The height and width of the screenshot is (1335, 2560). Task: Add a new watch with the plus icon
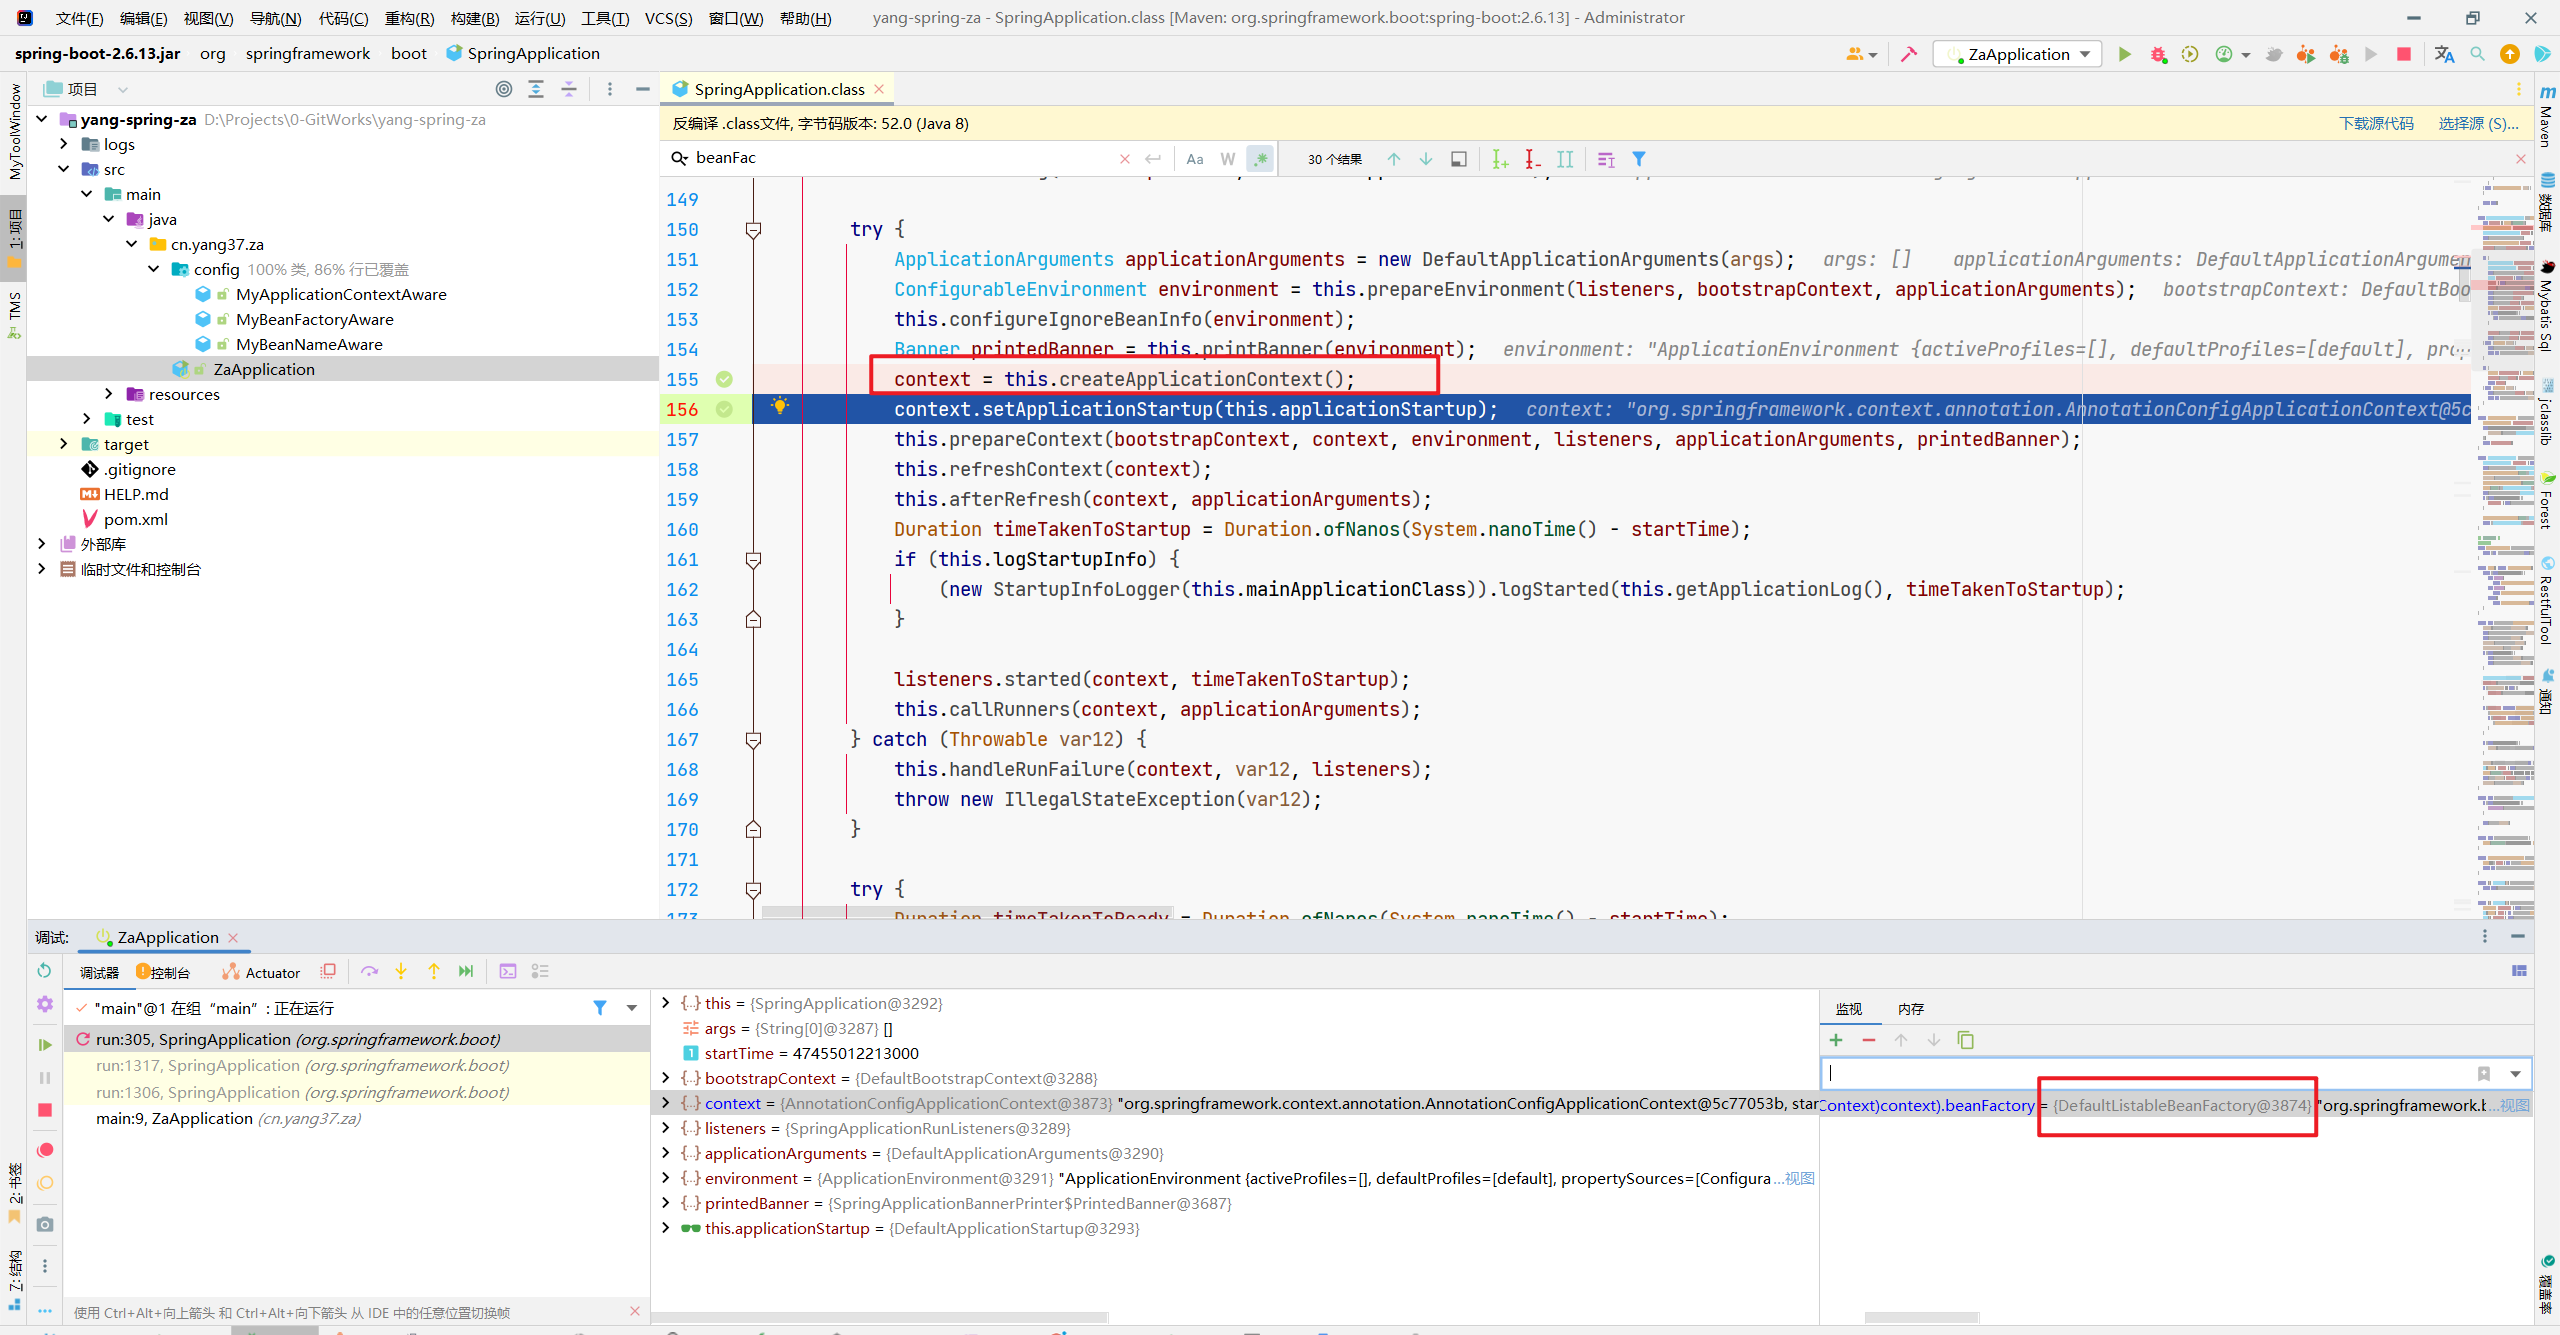click(1836, 1040)
